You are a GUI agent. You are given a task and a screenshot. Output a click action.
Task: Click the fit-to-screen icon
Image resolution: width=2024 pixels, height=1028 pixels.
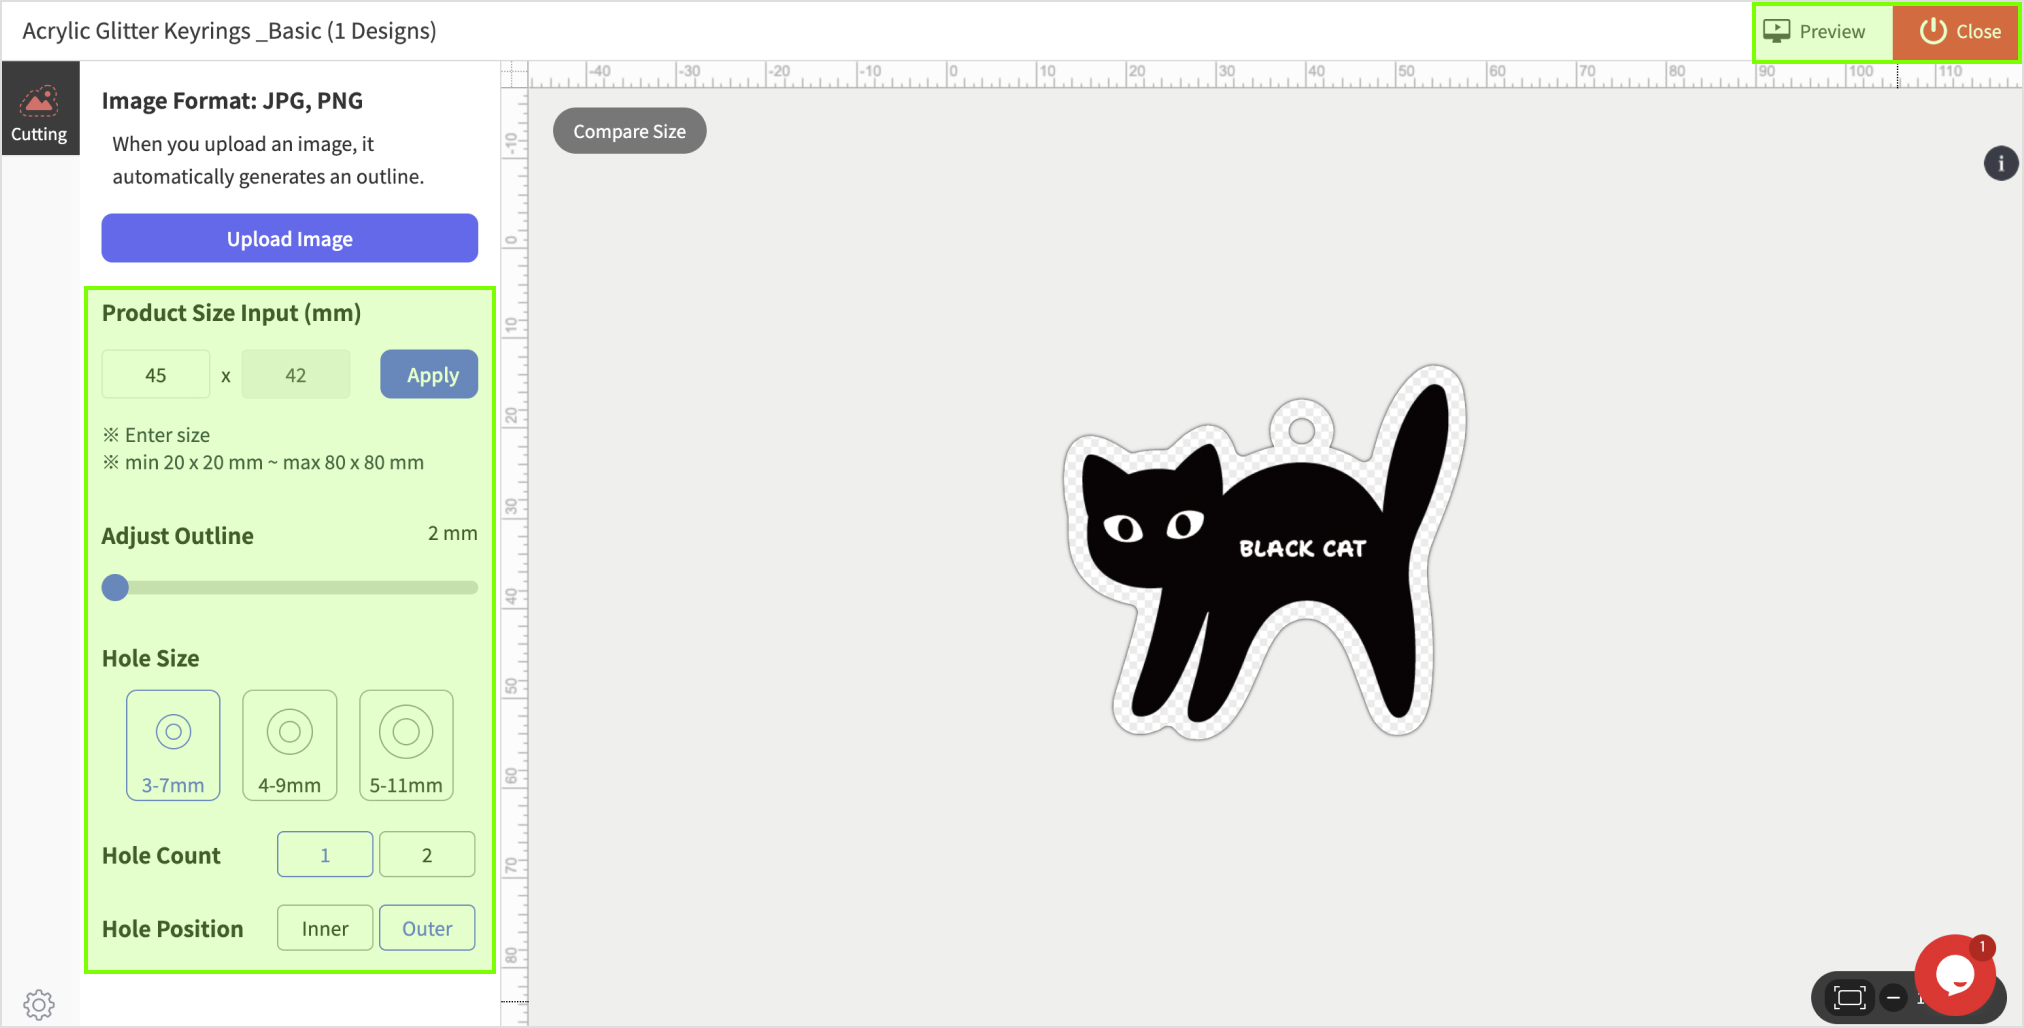[1849, 997]
